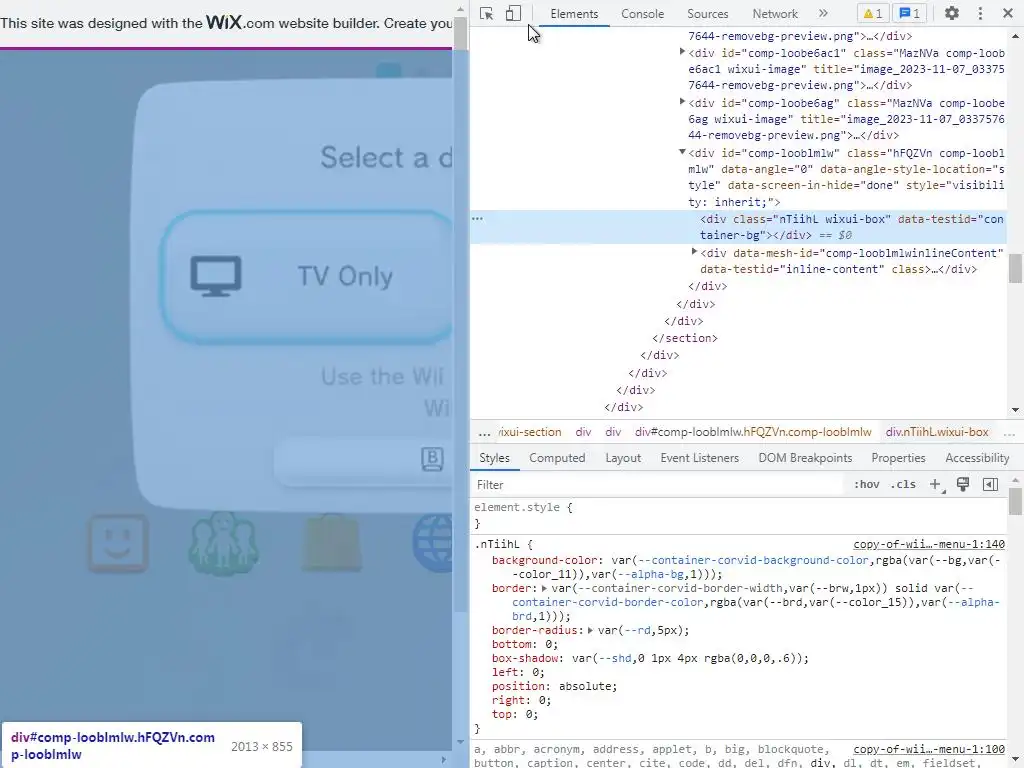This screenshot has width=1024, height=768.
Task: Open the Layout pane tab
Action: [x=623, y=458]
